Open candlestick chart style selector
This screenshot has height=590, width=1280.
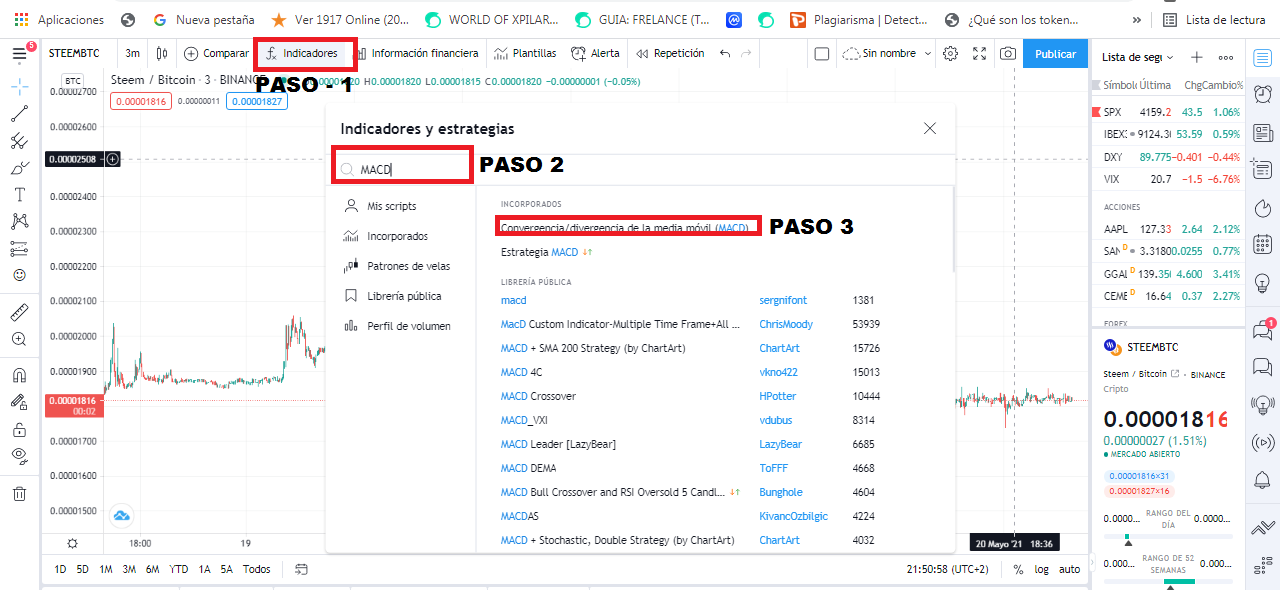[162, 53]
